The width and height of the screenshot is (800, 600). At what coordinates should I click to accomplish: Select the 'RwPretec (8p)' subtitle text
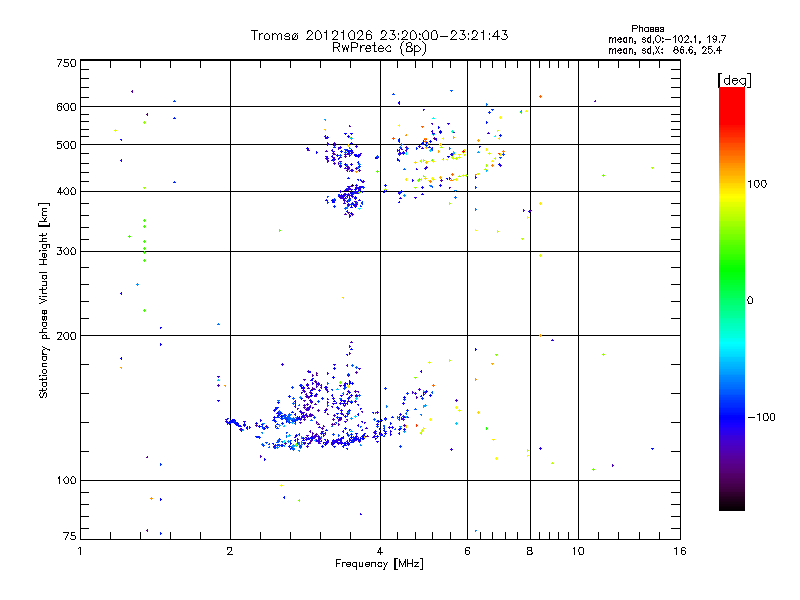[379, 48]
